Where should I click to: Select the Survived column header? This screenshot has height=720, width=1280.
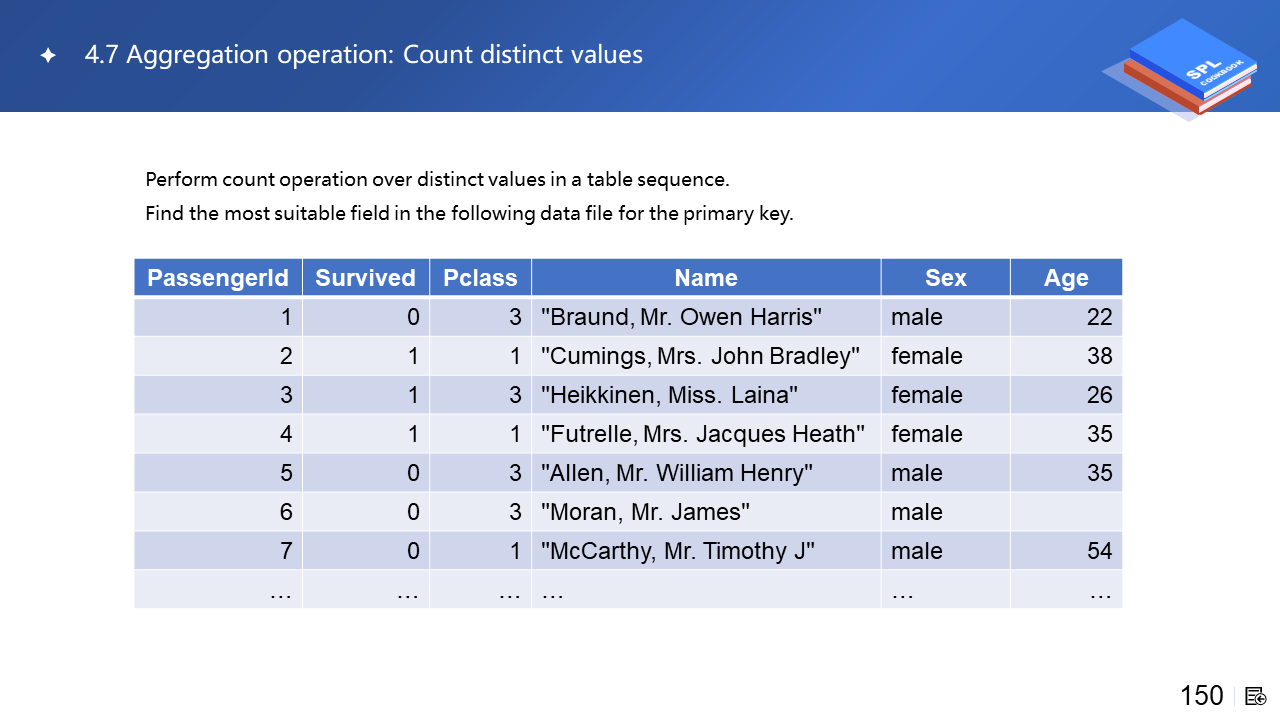[365, 278]
